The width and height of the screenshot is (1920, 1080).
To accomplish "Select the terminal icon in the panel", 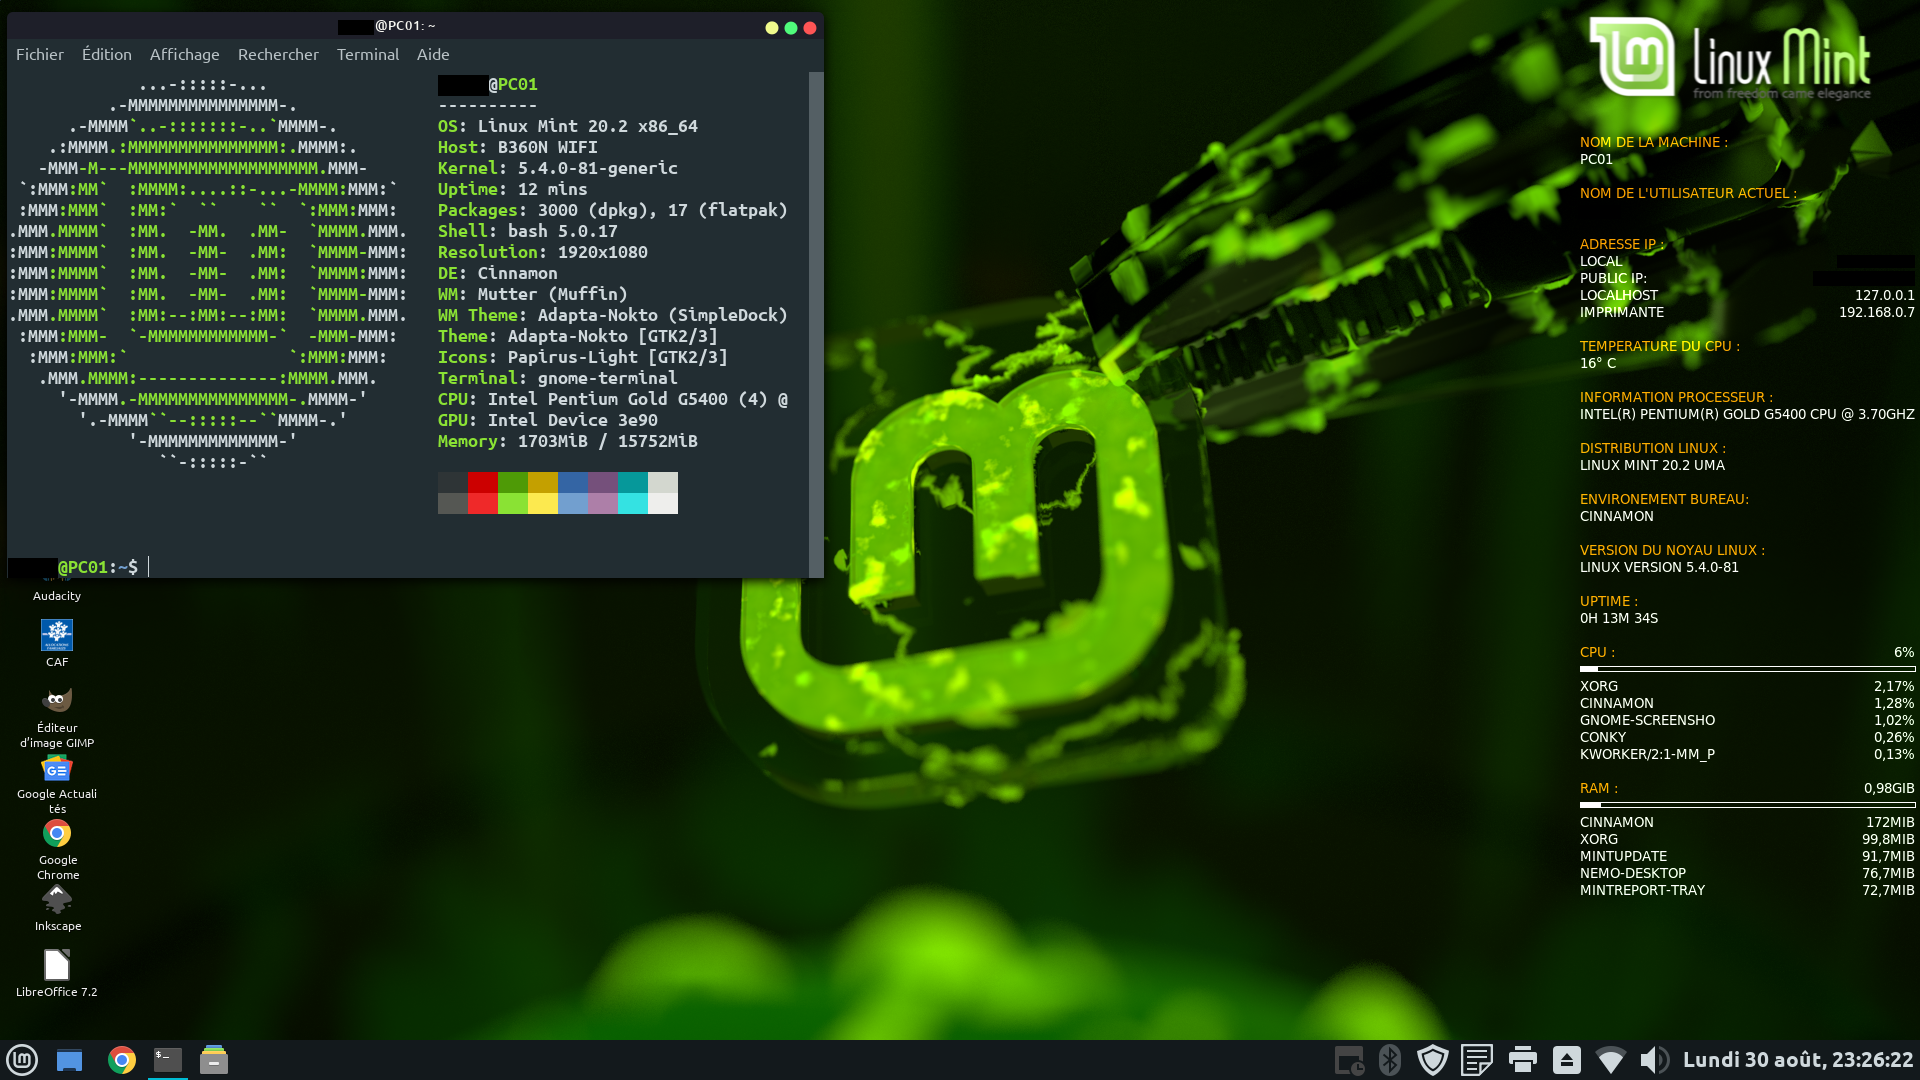I will tap(168, 1060).
